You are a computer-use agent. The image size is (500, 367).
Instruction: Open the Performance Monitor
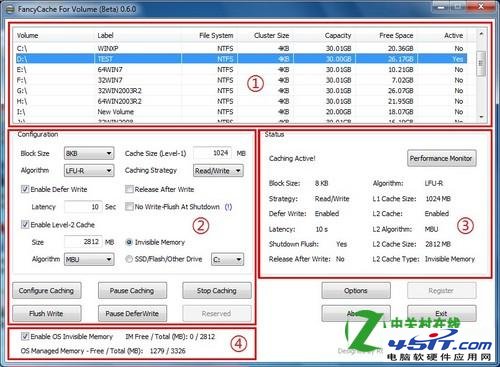pos(441,158)
